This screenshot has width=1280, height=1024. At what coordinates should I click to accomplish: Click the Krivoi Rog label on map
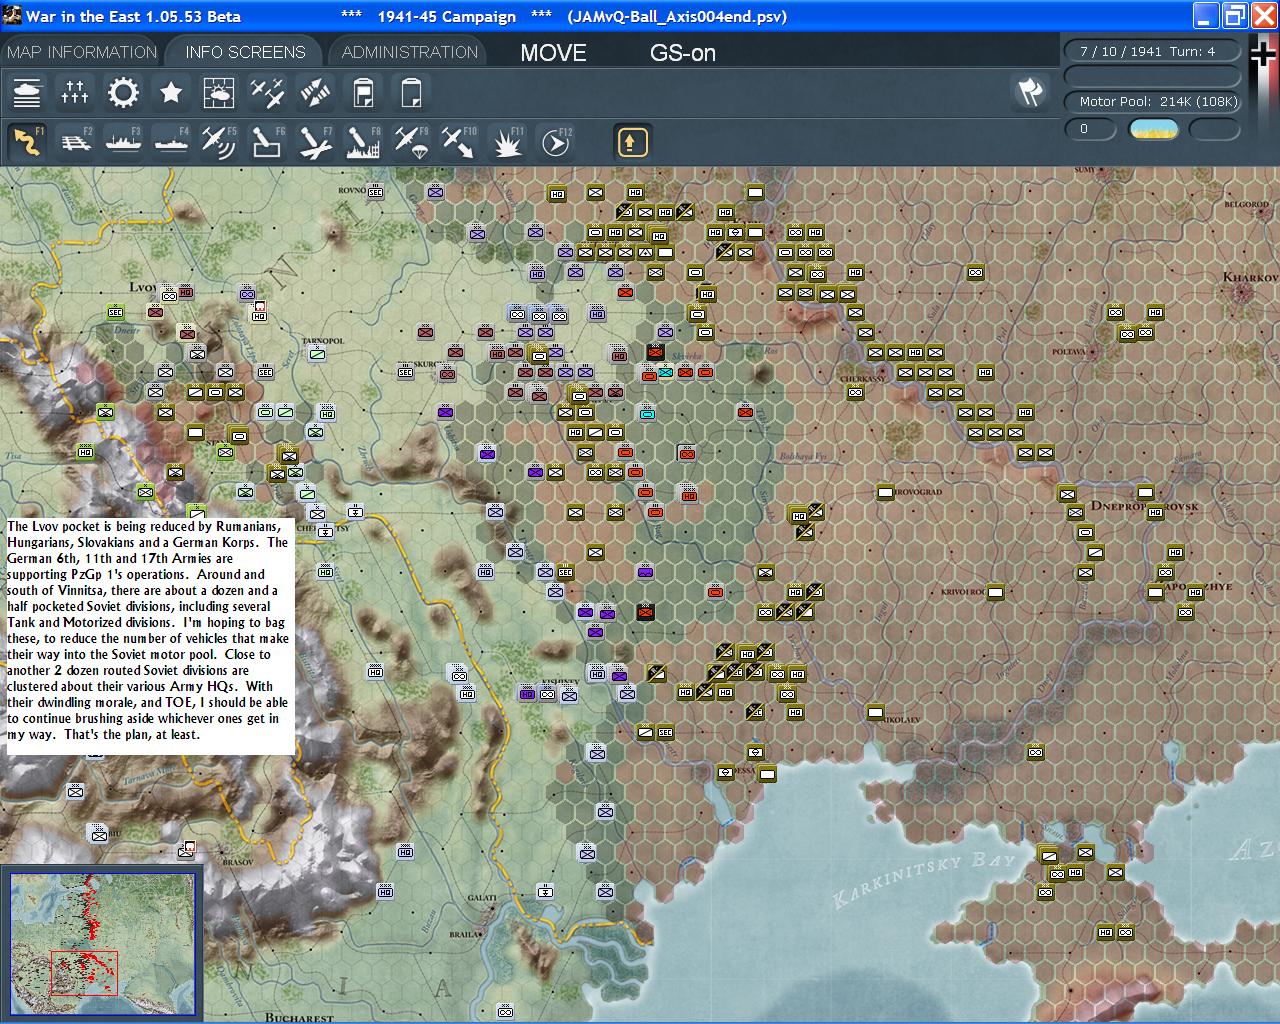962,592
